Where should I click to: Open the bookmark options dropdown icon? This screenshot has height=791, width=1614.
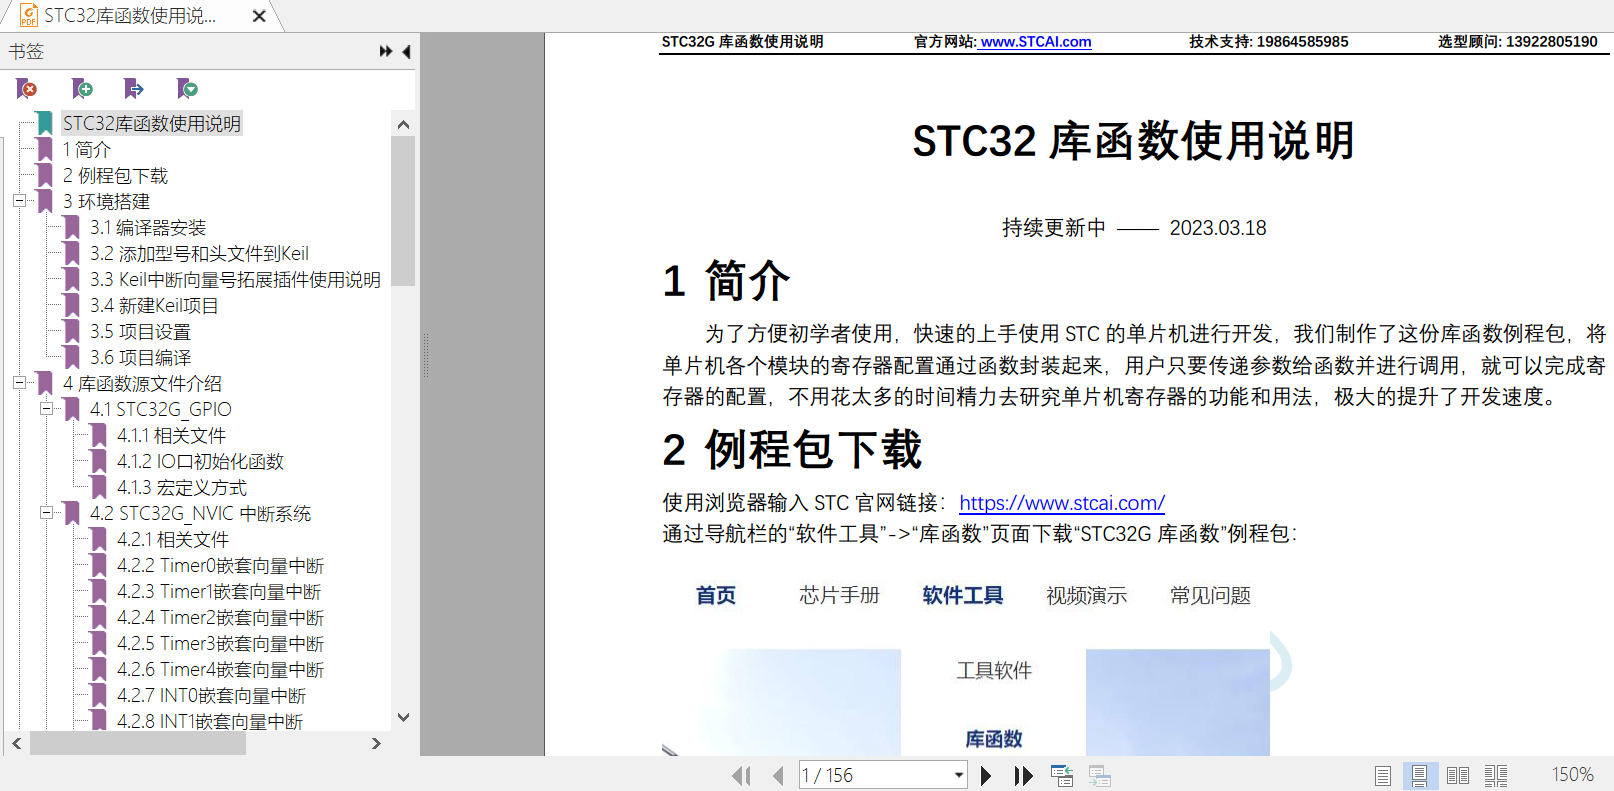click(x=187, y=89)
